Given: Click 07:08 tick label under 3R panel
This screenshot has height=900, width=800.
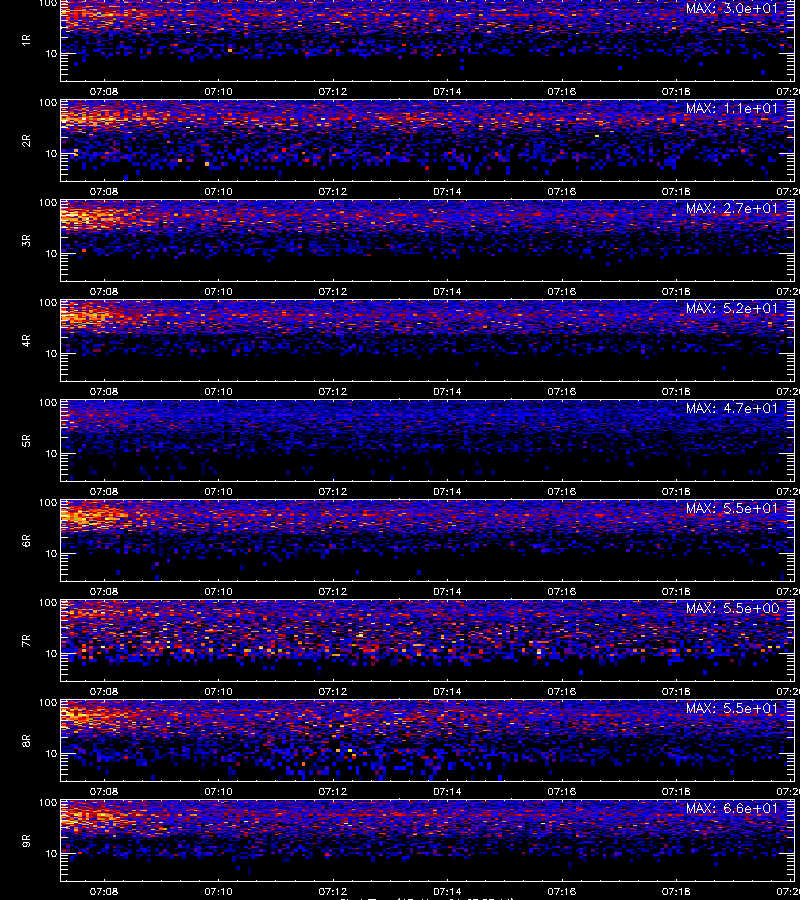Looking at the screenshot, I should tap(104, 291).
